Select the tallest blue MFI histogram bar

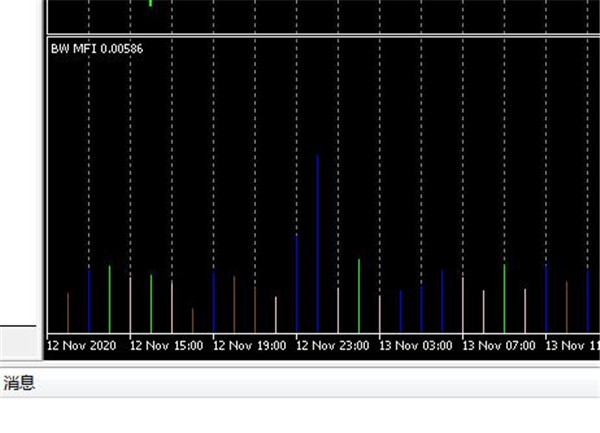[x=318, y=243]
